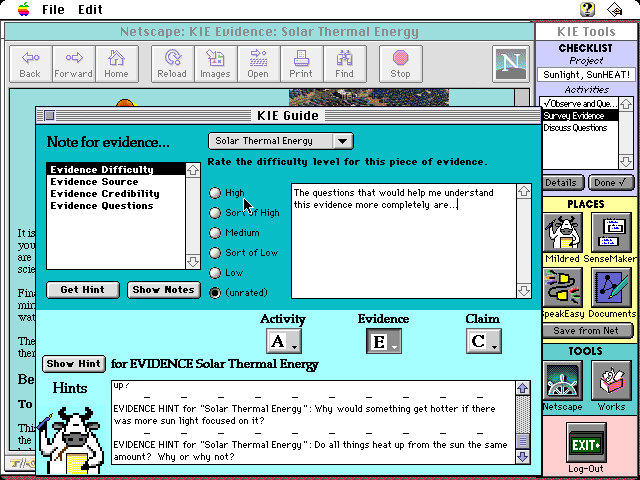Select the Sort of High radio button
Image resolution: width=640 pixels, height=480 pixels.
[215, 213]
